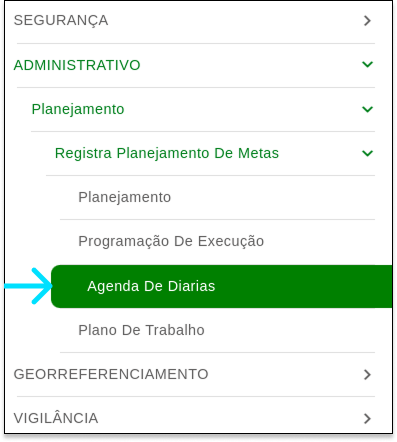Viewport: 397px width, 442px height.
Task: Collapse ADMINISTRATIVO using its down chevron
Action: pyautogui.click(x=367, y=64)
